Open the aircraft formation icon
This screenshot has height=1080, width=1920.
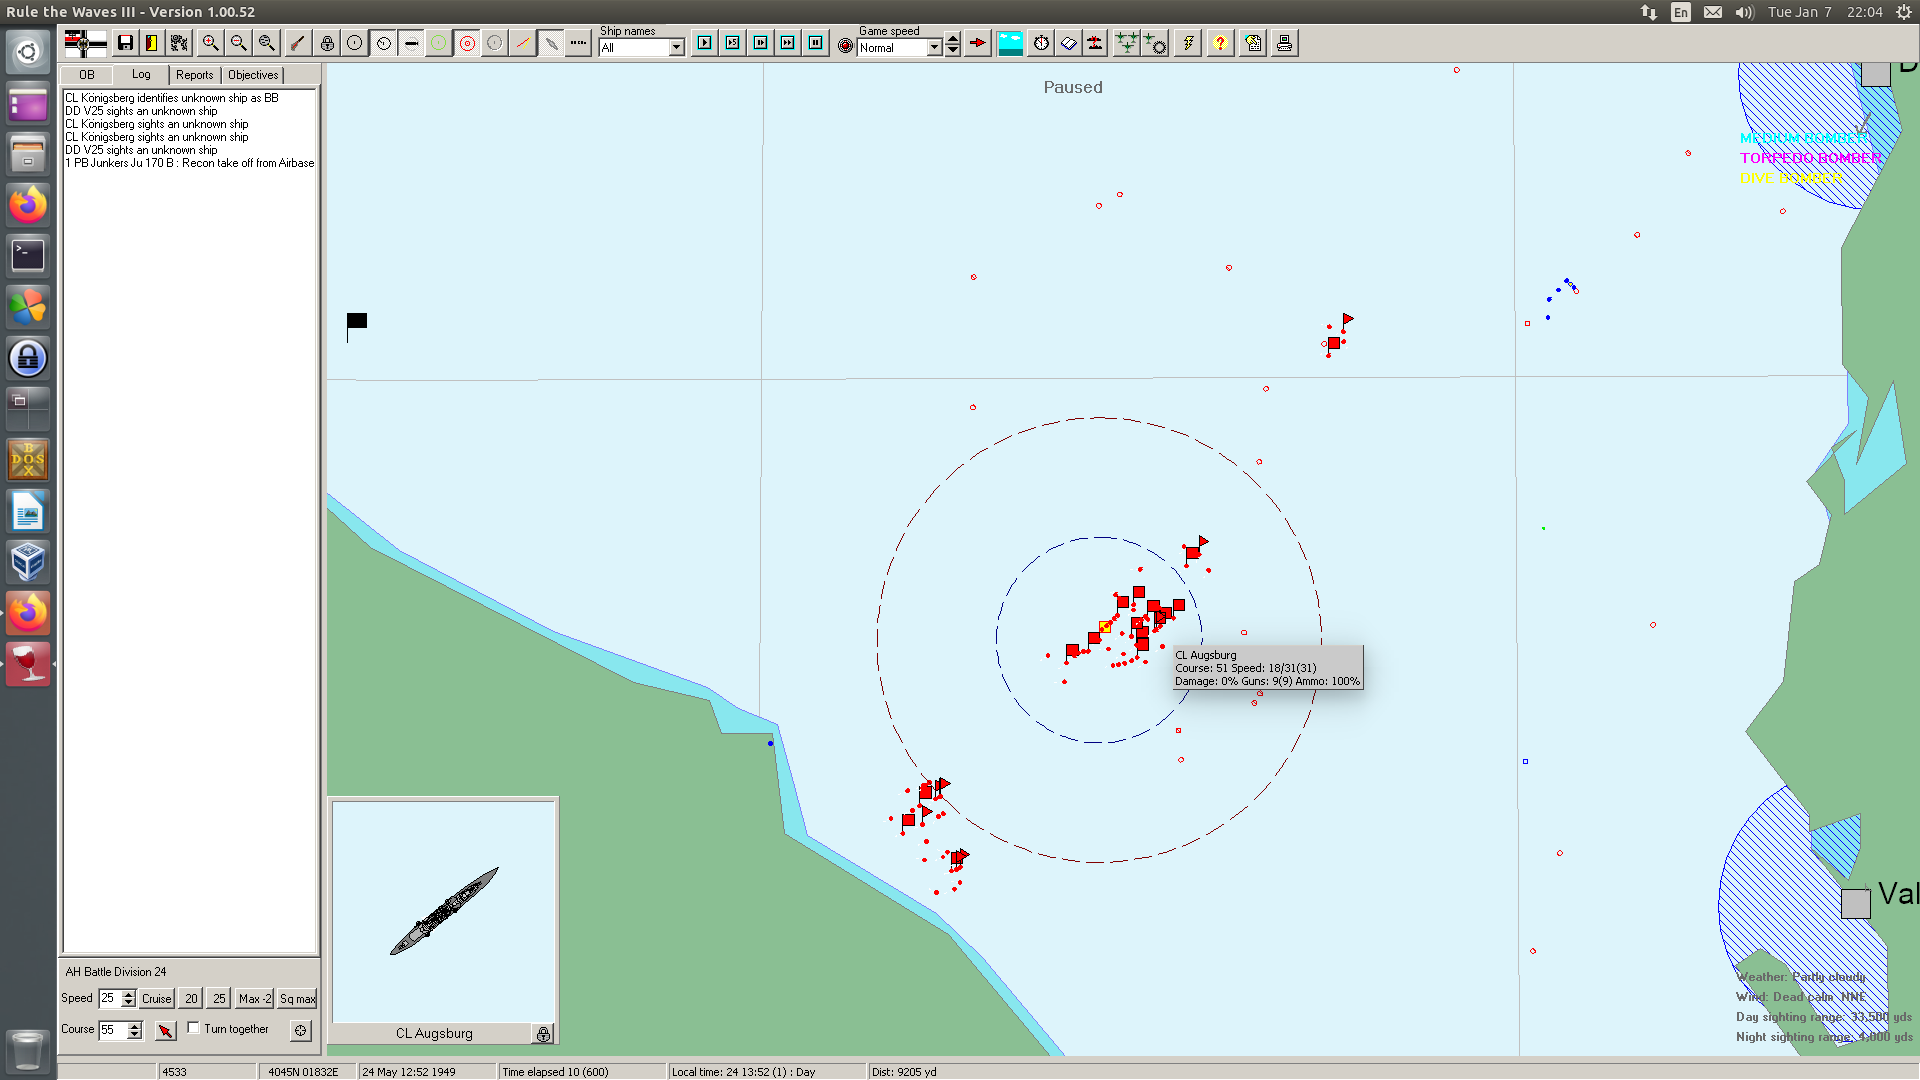pos(1126,43)
